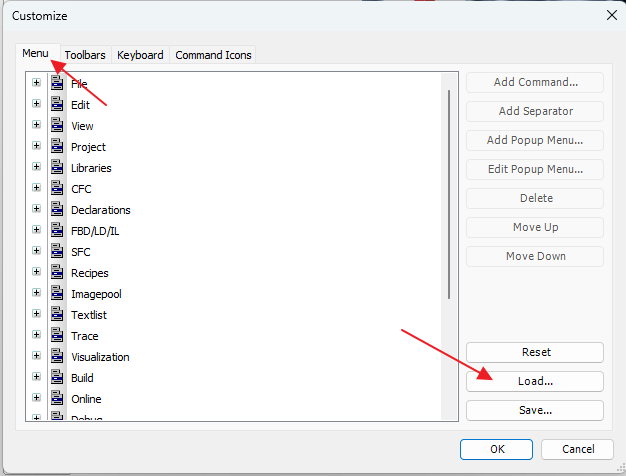Click the menu list vertical scrollbar

point(449,194)
